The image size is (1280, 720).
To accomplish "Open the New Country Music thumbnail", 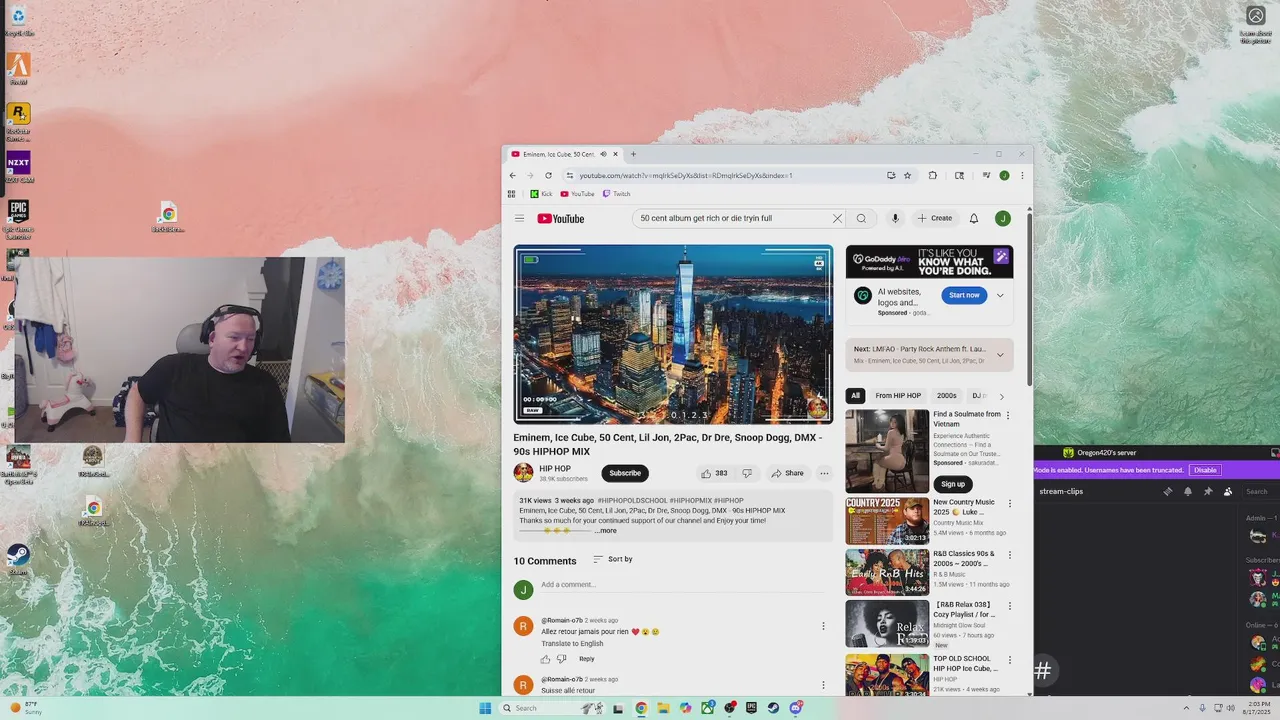I will [887, 520].
